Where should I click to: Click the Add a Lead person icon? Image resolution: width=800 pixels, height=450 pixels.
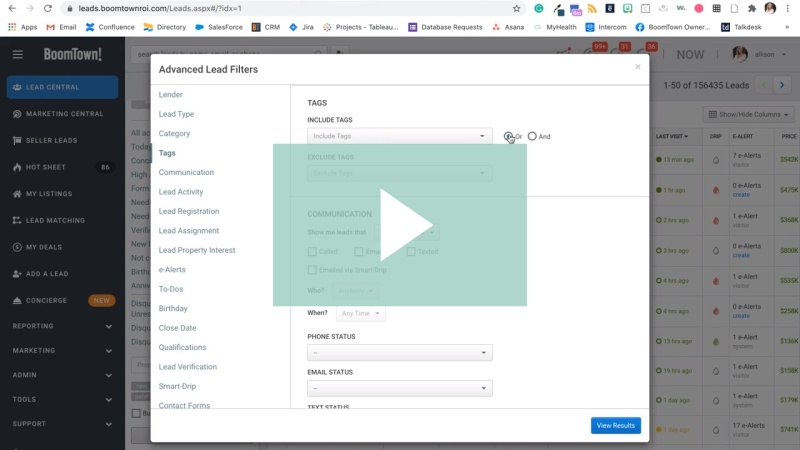(17, 273)
